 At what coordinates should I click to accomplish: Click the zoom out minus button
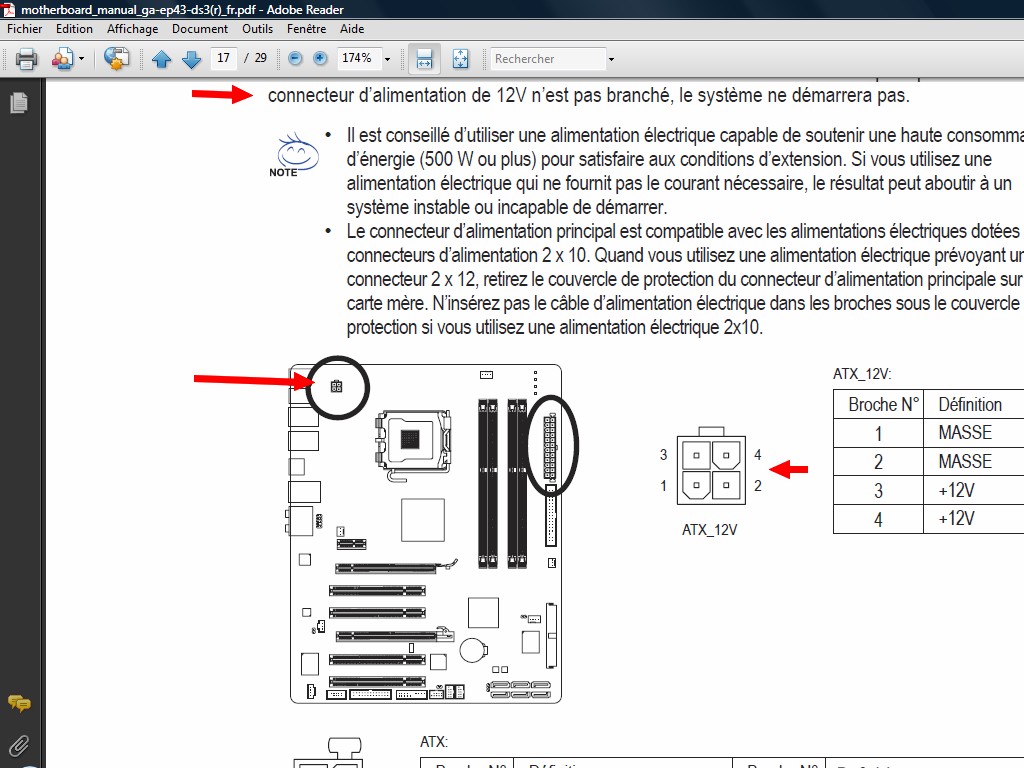tap(295, 59)
